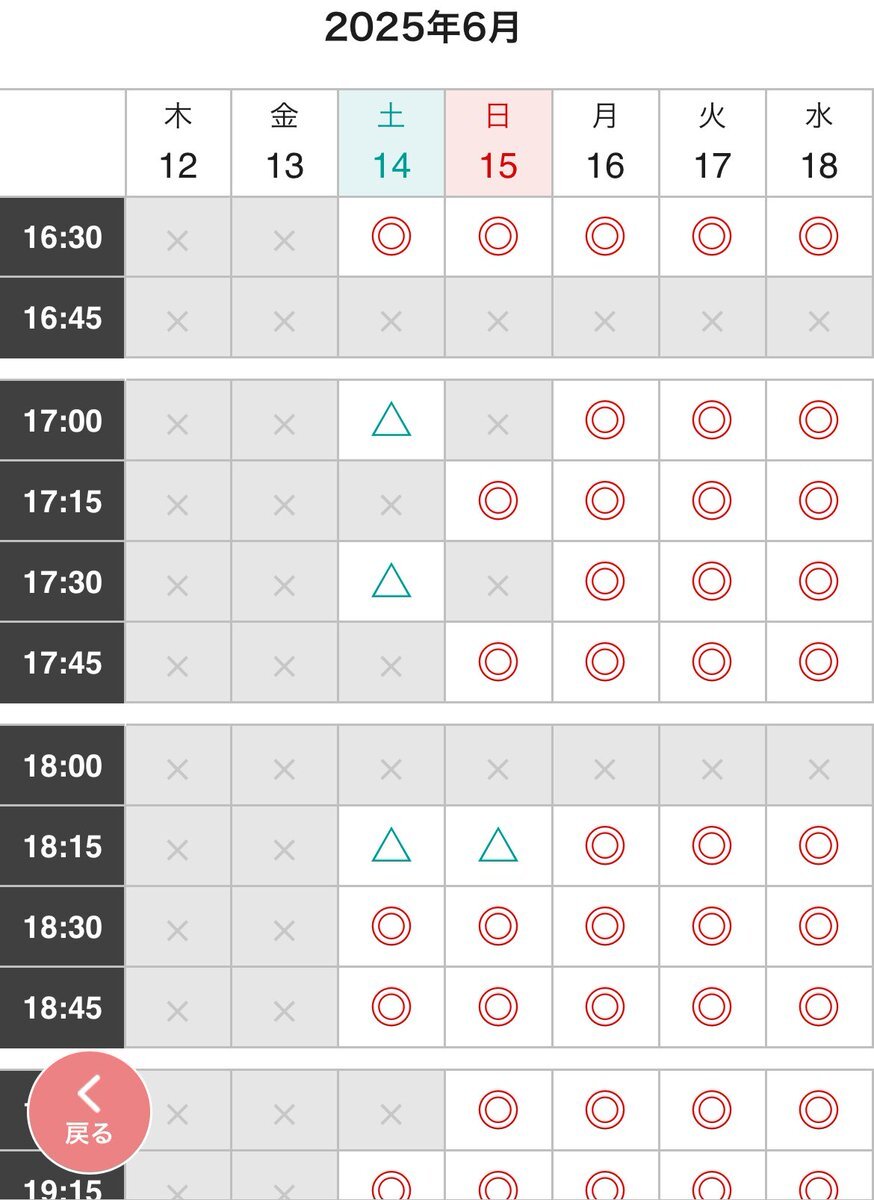Screen dimensions: 874x1200
Task: Pick the 17:15 slot on Sunday 15
Action: (498, 501)
